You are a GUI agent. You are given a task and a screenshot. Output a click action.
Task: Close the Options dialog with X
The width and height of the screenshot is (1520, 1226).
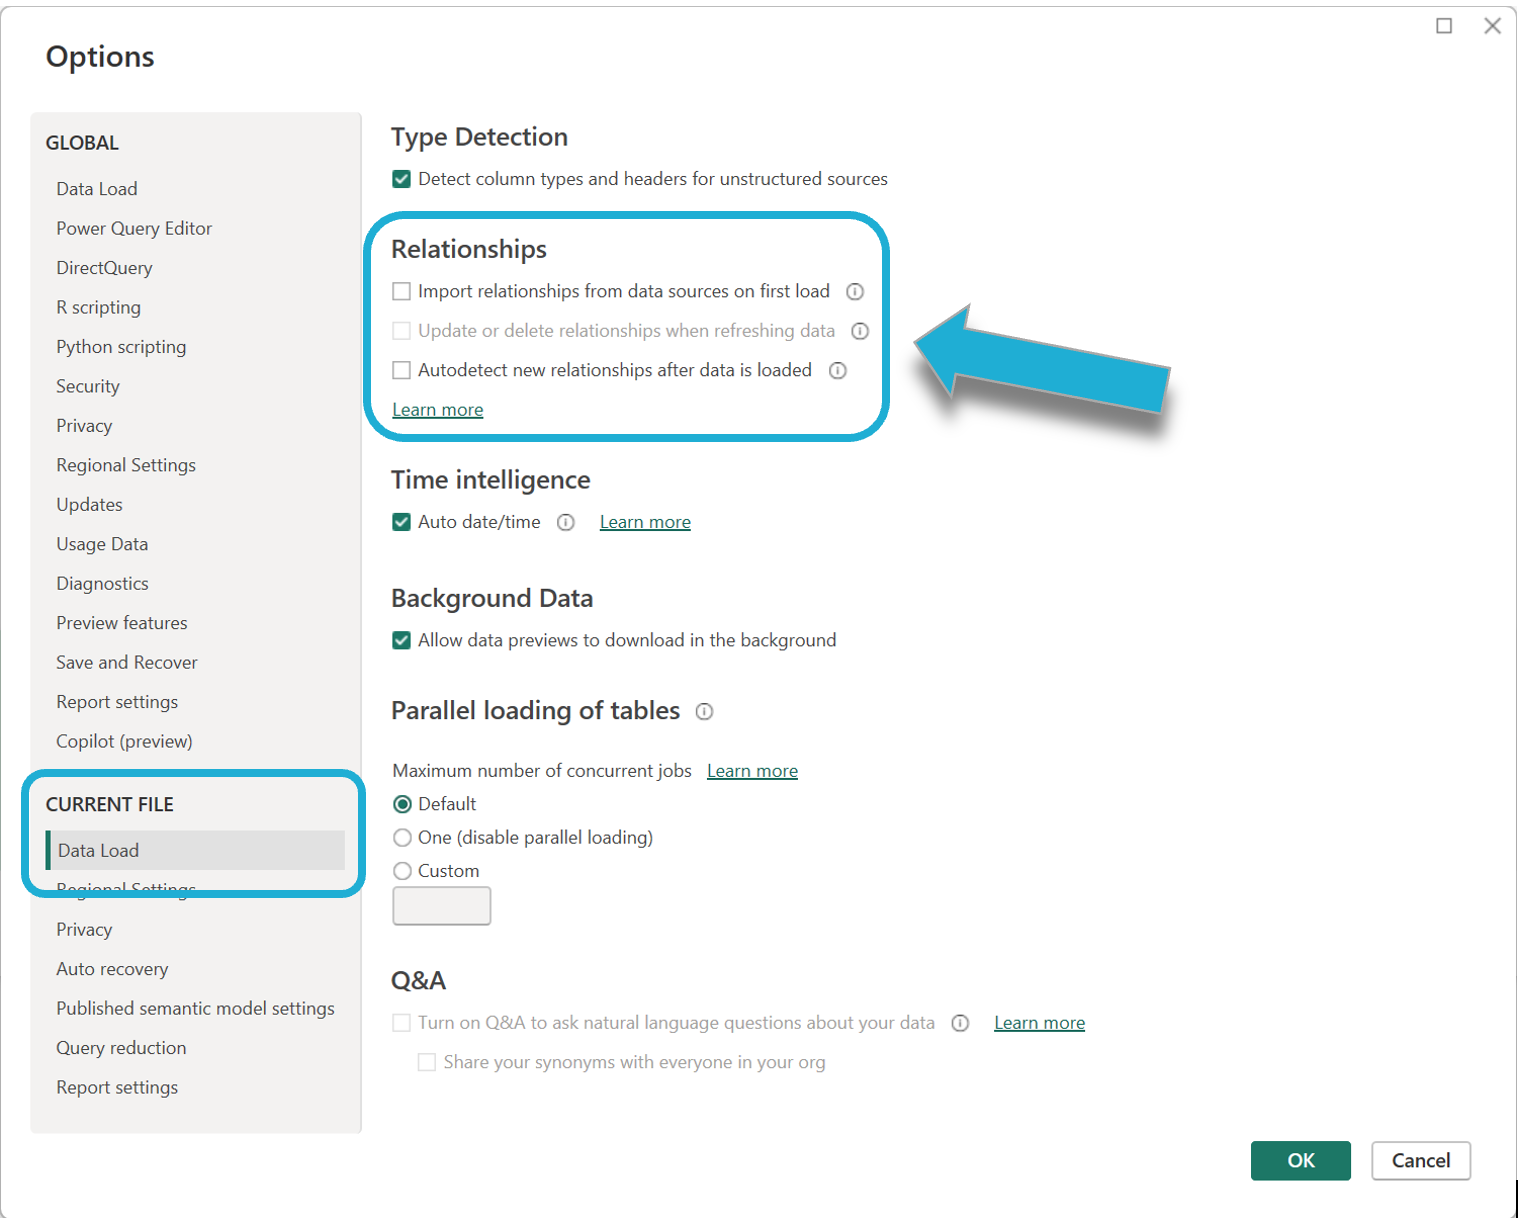[x=1492, y=26]
